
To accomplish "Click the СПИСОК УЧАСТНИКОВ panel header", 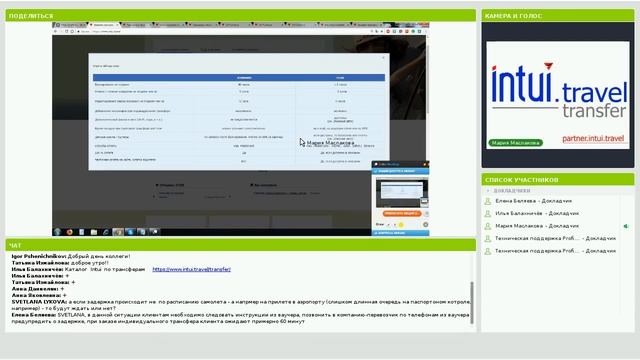I will [558, 180].
